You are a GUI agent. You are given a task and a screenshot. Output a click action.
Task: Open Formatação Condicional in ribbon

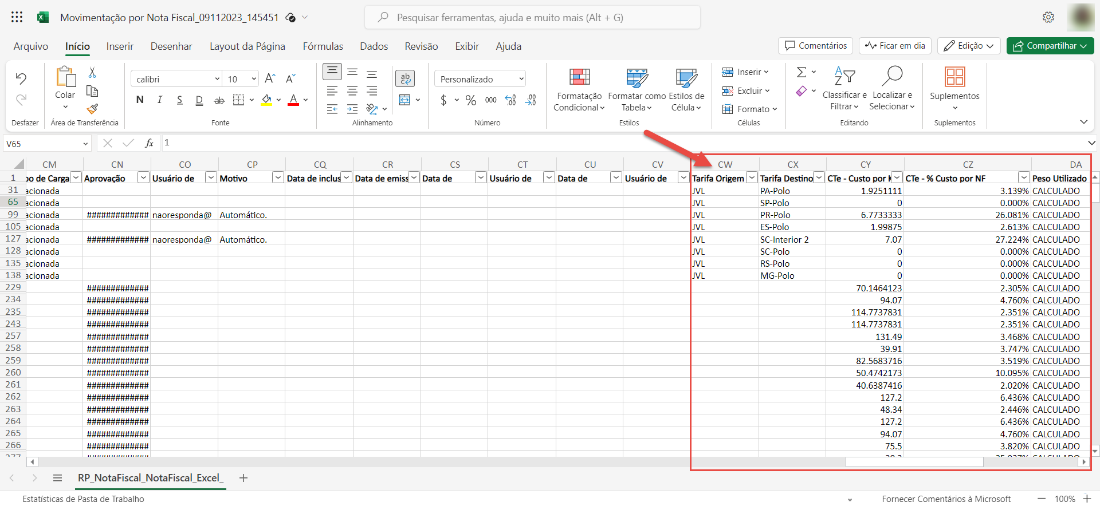[x=579, y=90]
